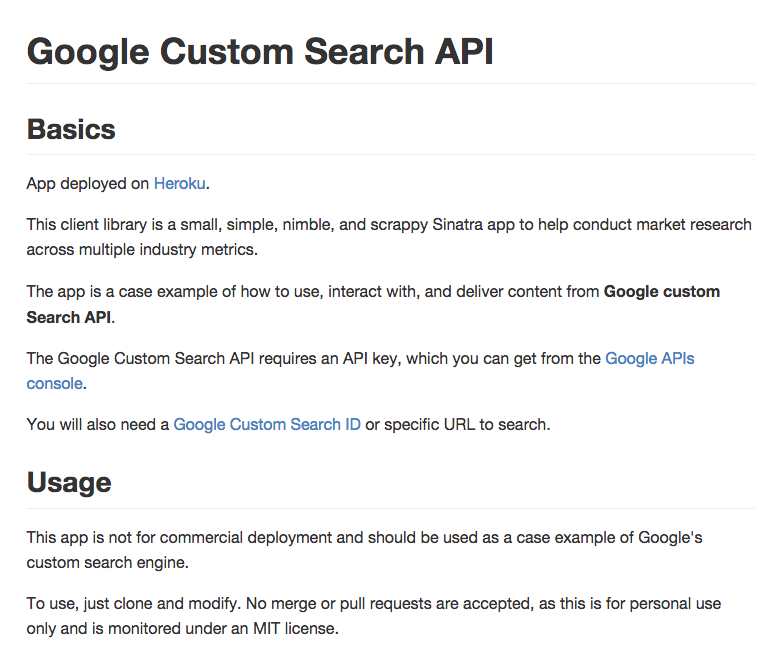This screenshot has width=783, height=662.
Task: Click the 'custom search engine' line
Action: [x=108, y=563]
